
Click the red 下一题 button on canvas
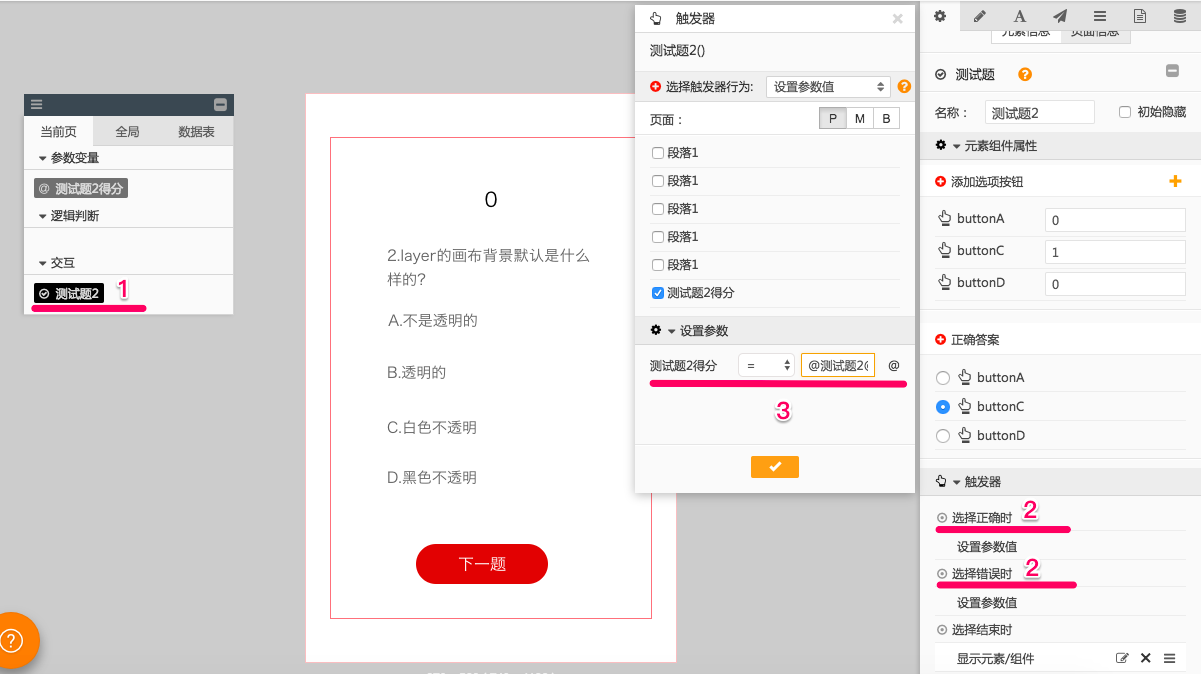(481, 564)
